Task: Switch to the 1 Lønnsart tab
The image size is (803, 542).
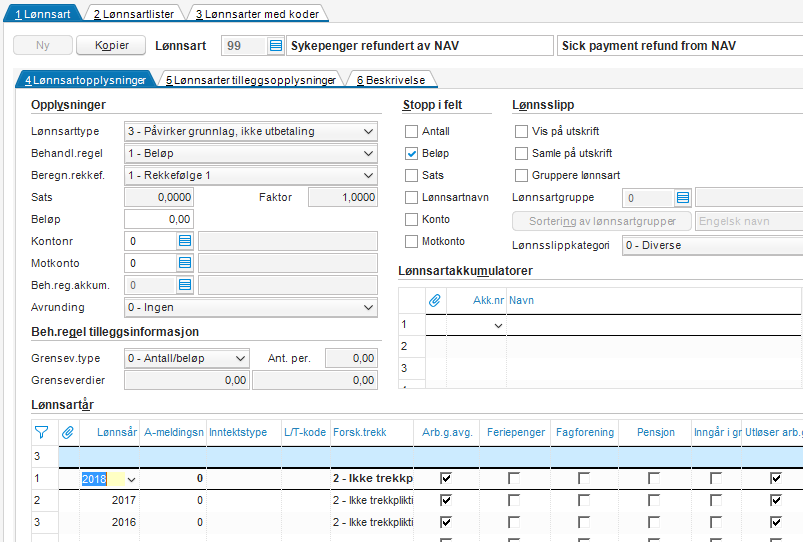Action: pos(43,14)
